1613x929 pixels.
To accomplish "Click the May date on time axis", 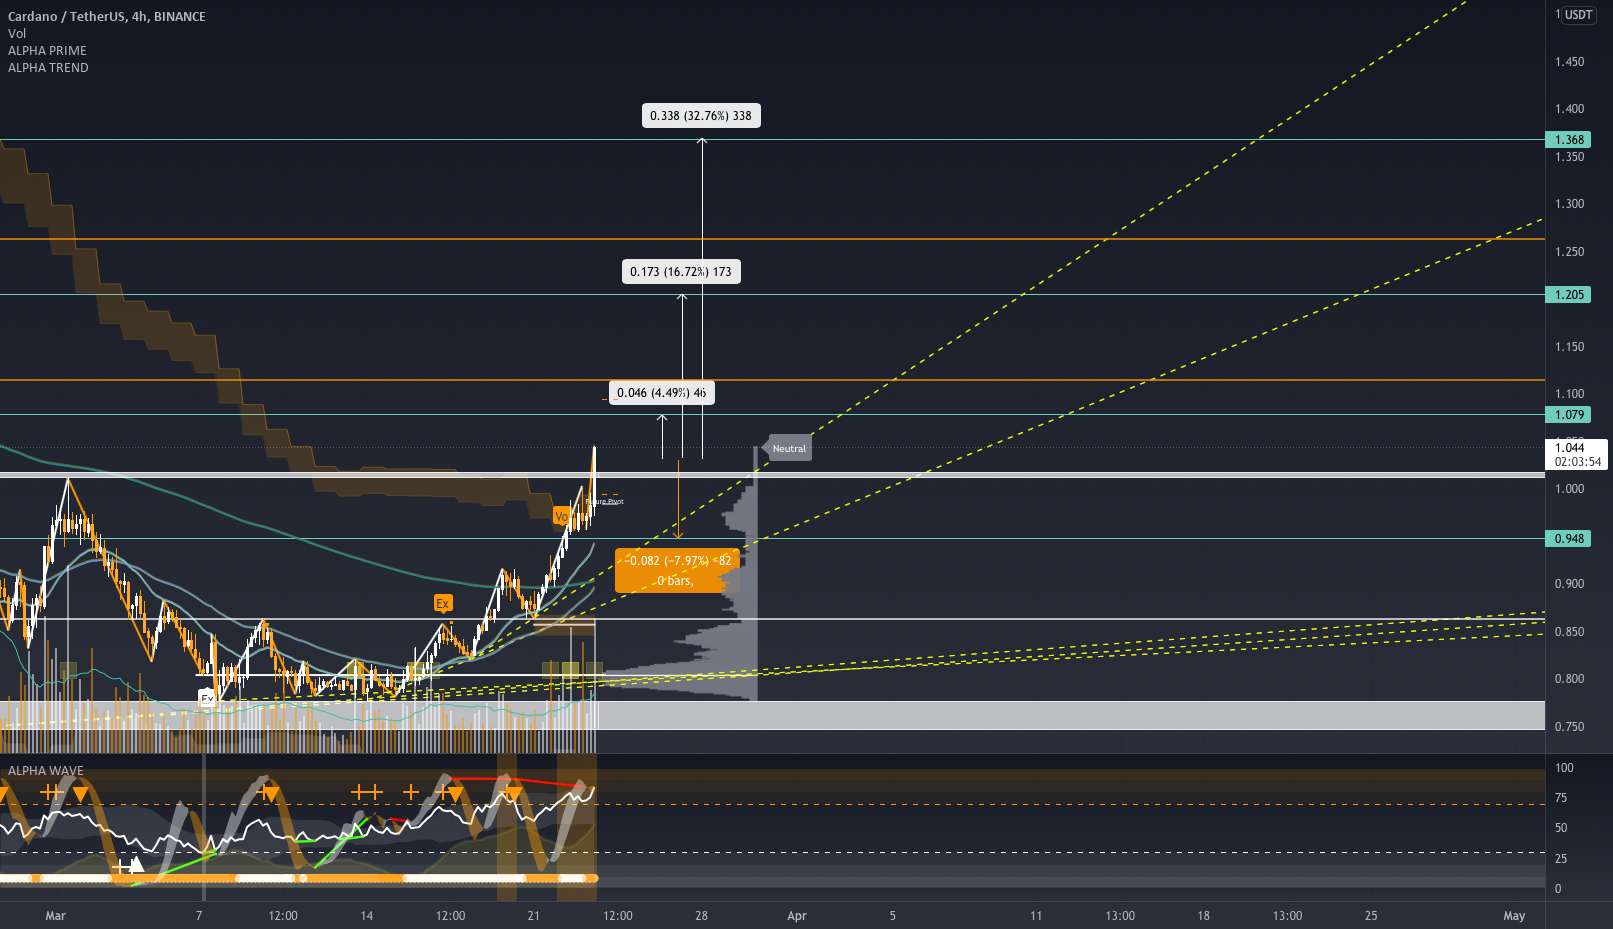I will coord(1515,916).
